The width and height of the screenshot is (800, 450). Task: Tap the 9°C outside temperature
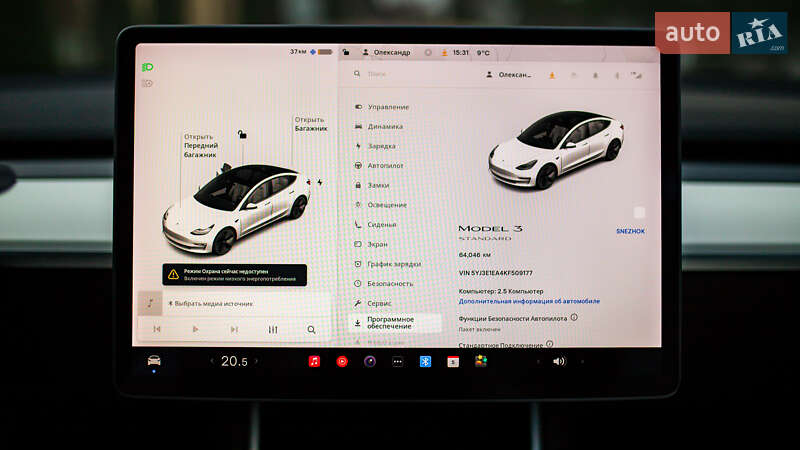483,53
